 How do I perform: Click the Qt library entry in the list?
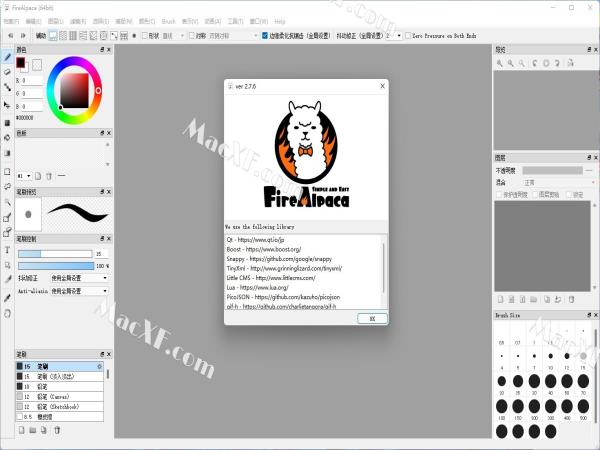click(255, 240)
